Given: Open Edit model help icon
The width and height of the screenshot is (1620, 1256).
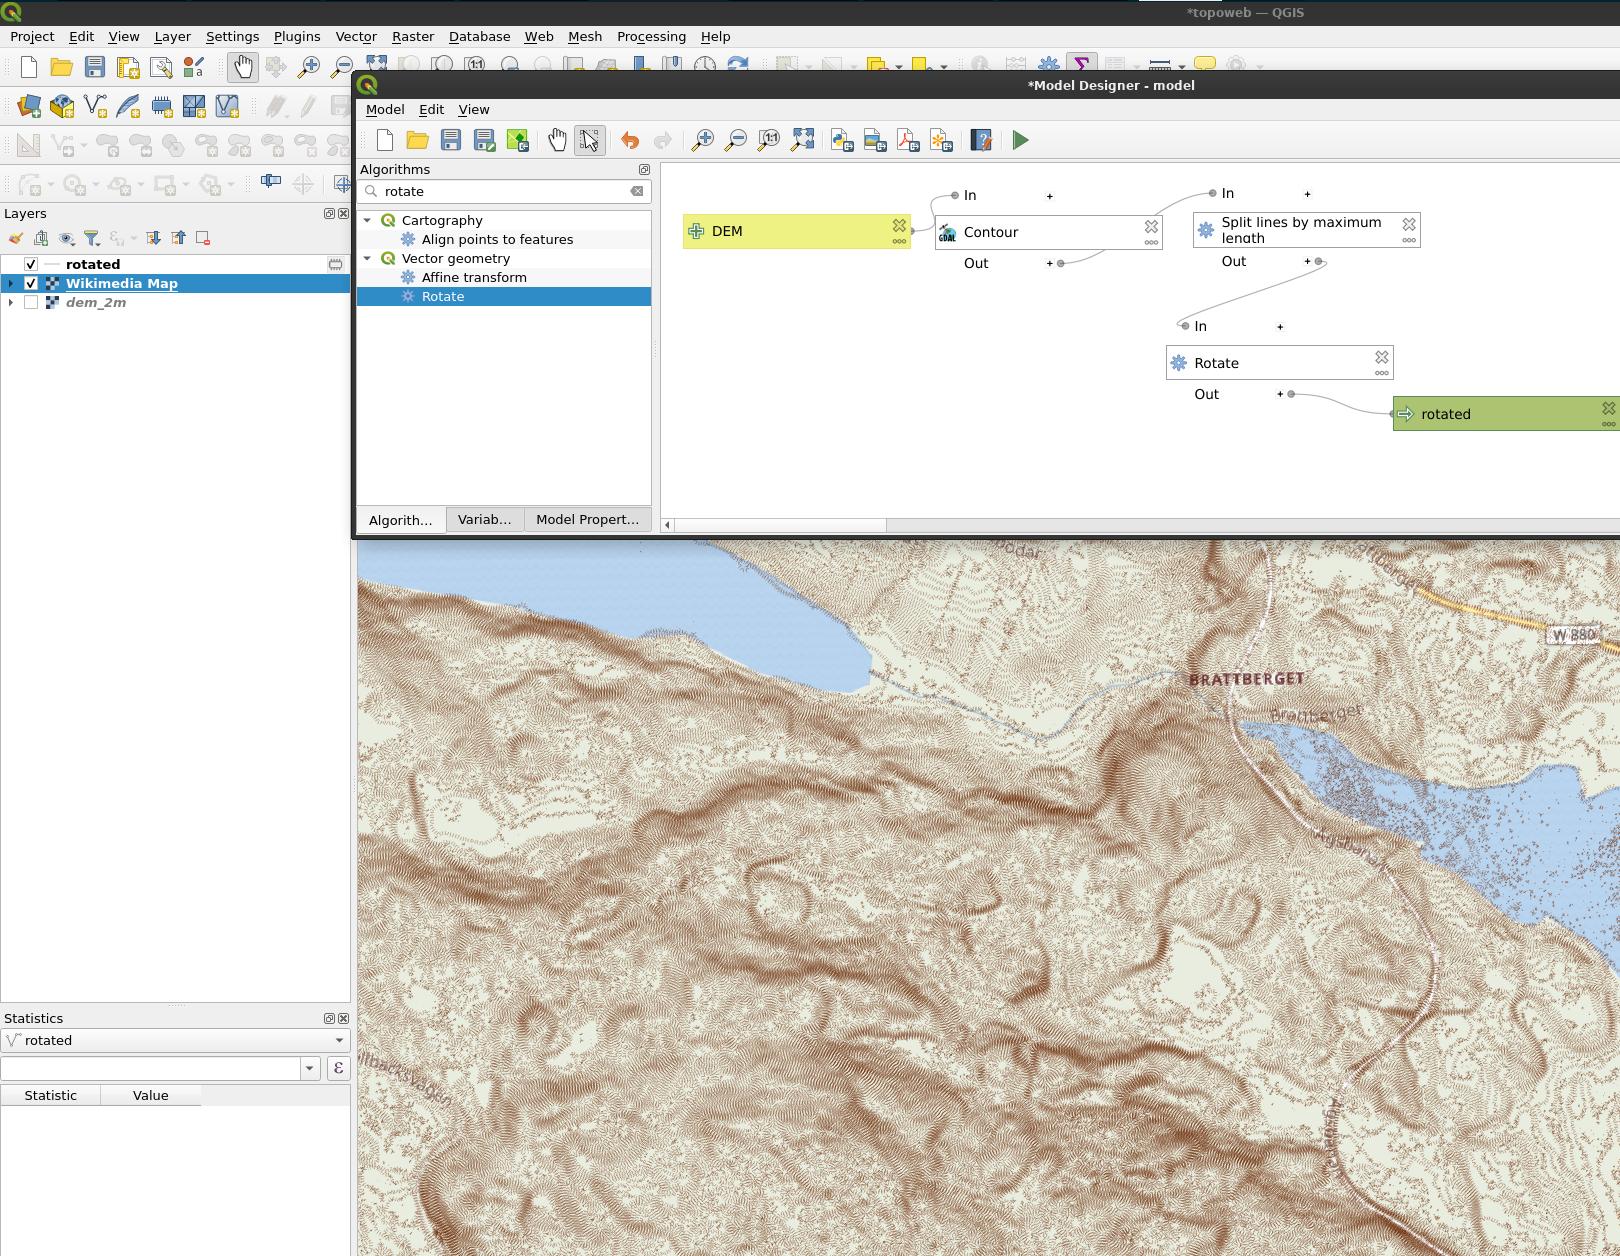Looking at the screenshot, I should [981, 141].
